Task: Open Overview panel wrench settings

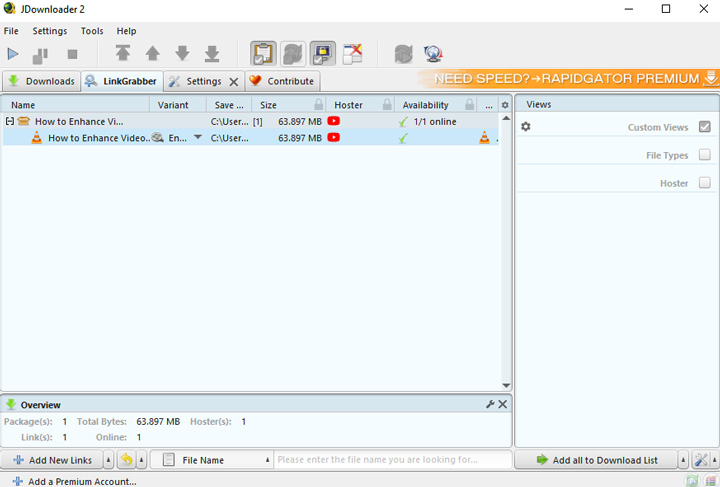Action: point(490,404)
